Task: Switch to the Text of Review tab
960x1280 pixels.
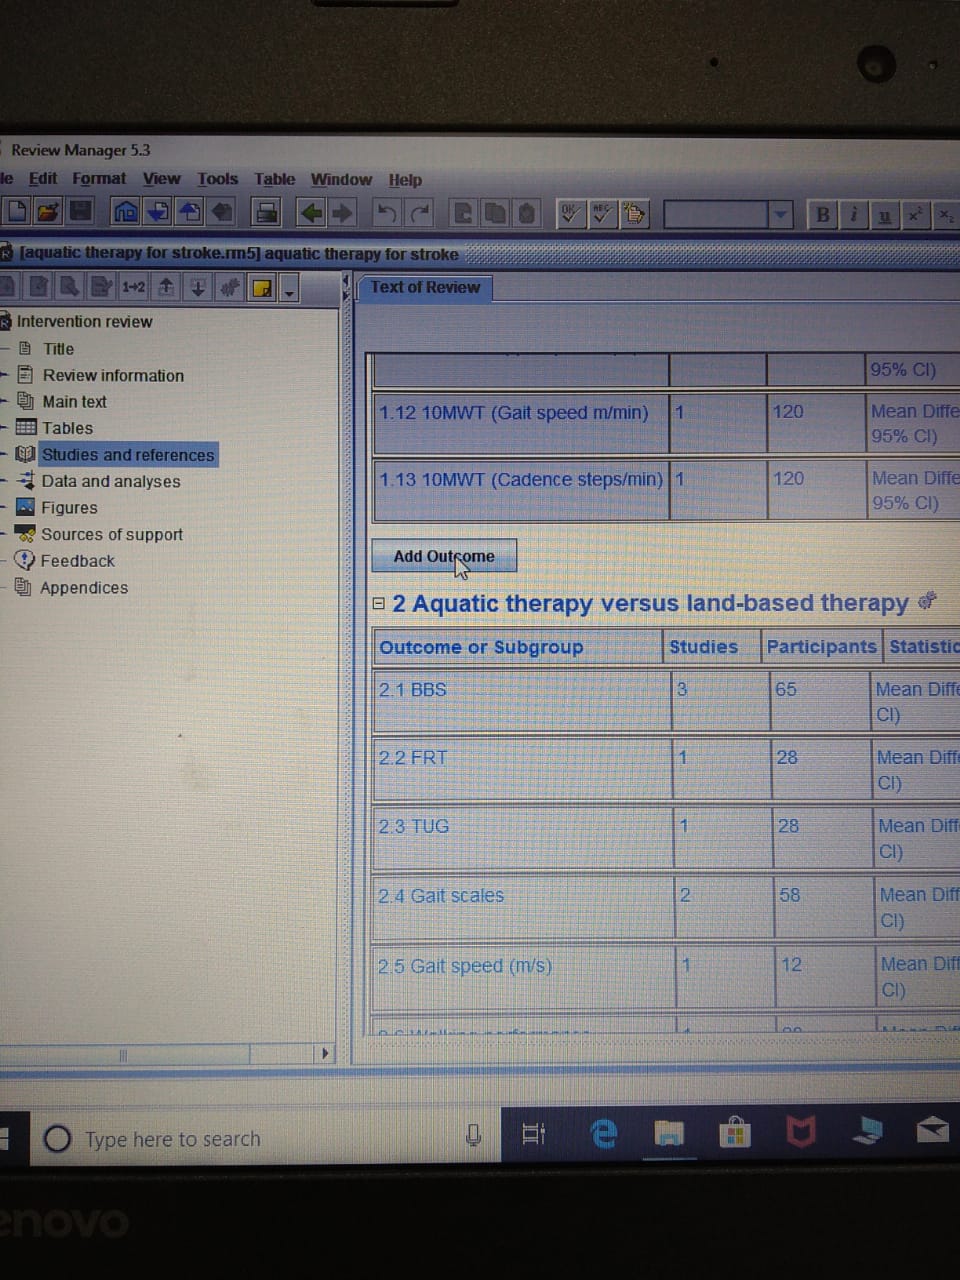Action: point(425,288)
